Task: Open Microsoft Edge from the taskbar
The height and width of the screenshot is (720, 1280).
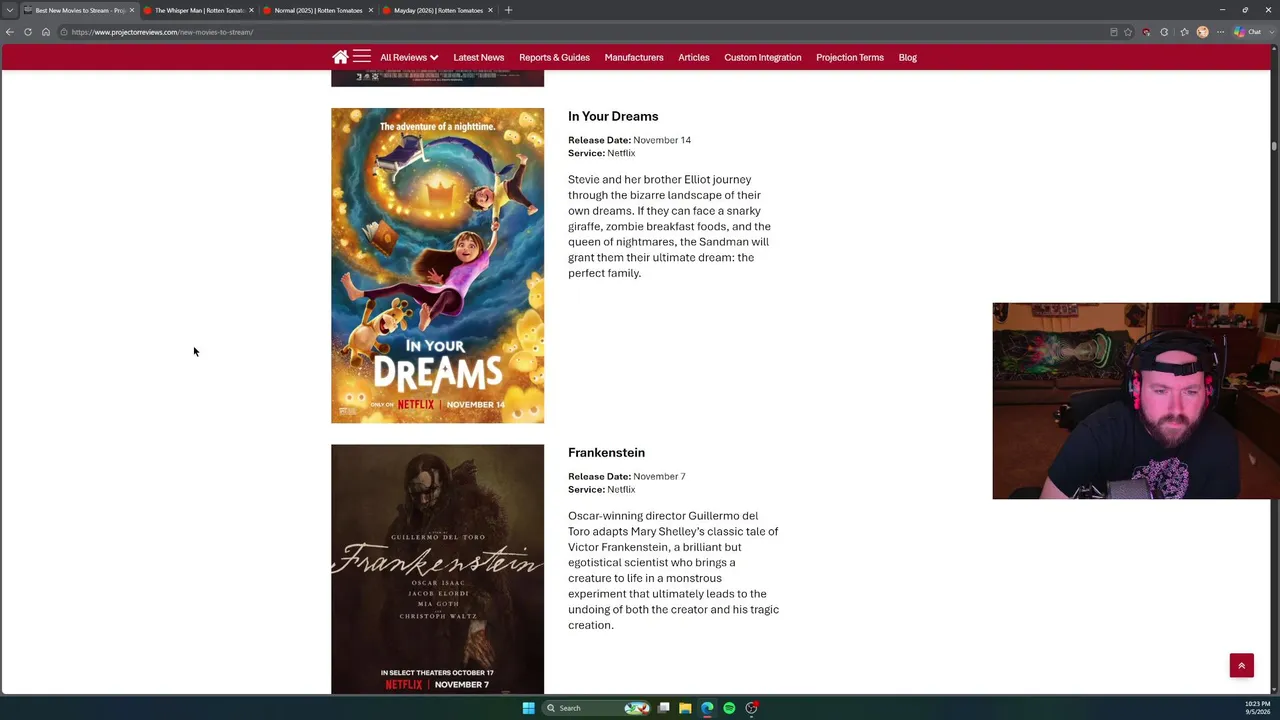Action: (707, 708)
